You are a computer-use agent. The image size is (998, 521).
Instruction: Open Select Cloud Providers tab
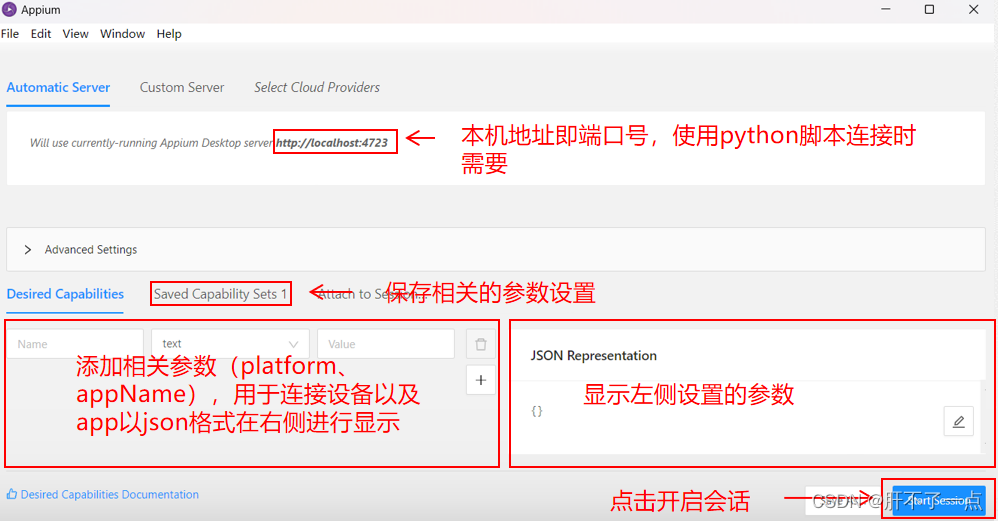pos(317,87)
